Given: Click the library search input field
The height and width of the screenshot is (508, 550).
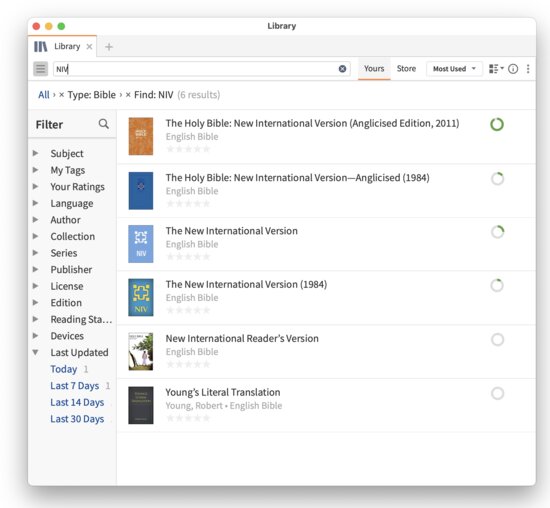Looking at the screenshot, I should pos(202,69).
